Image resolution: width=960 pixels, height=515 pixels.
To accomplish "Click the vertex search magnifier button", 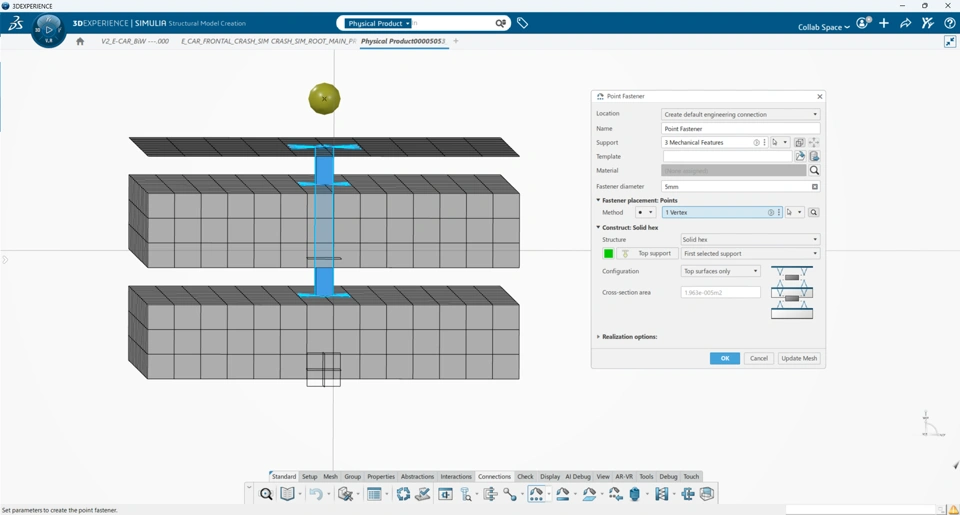I will (x=814, y=212).
